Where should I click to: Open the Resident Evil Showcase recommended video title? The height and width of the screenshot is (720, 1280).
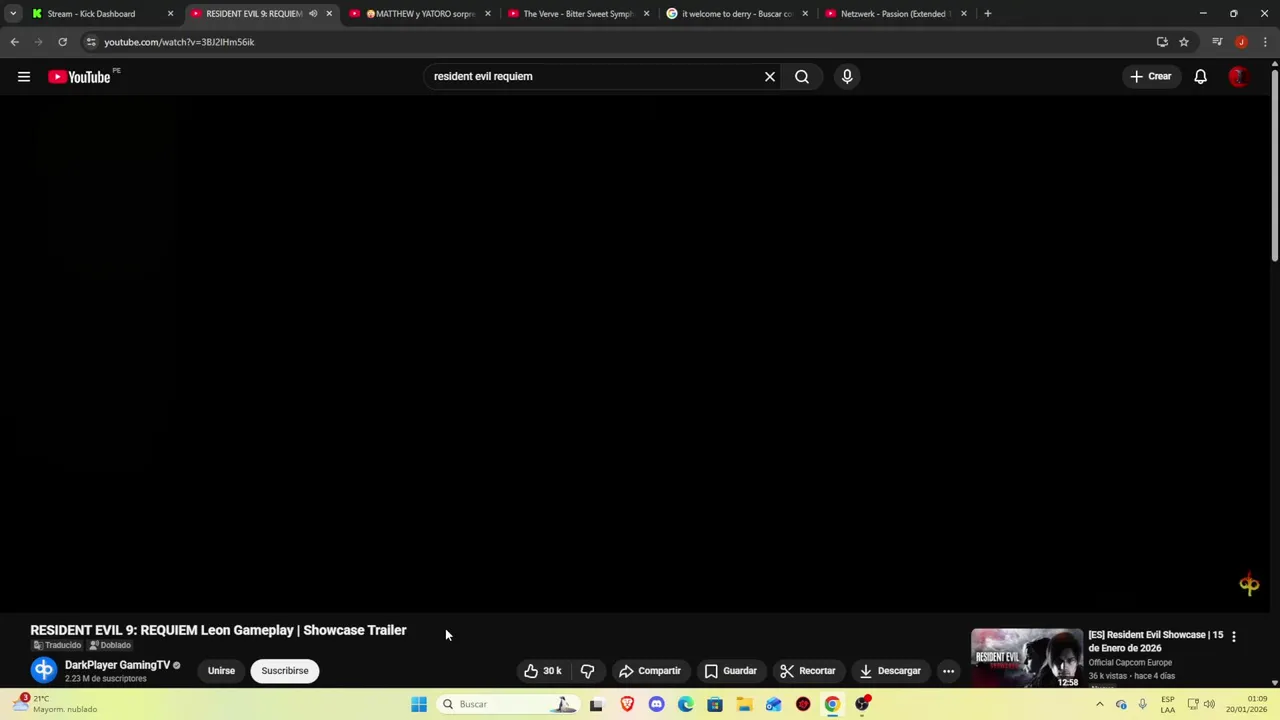(x=1155, y=641)
